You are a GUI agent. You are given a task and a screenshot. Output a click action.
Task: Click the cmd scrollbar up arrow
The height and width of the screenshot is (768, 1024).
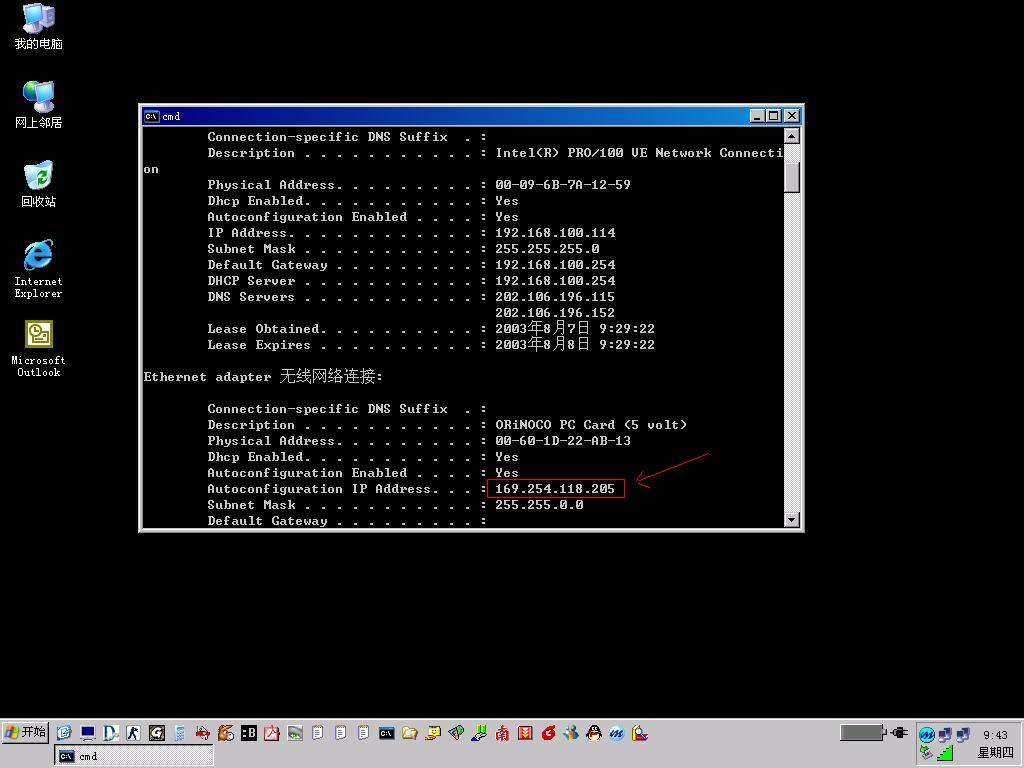click(x=792, y=136)
